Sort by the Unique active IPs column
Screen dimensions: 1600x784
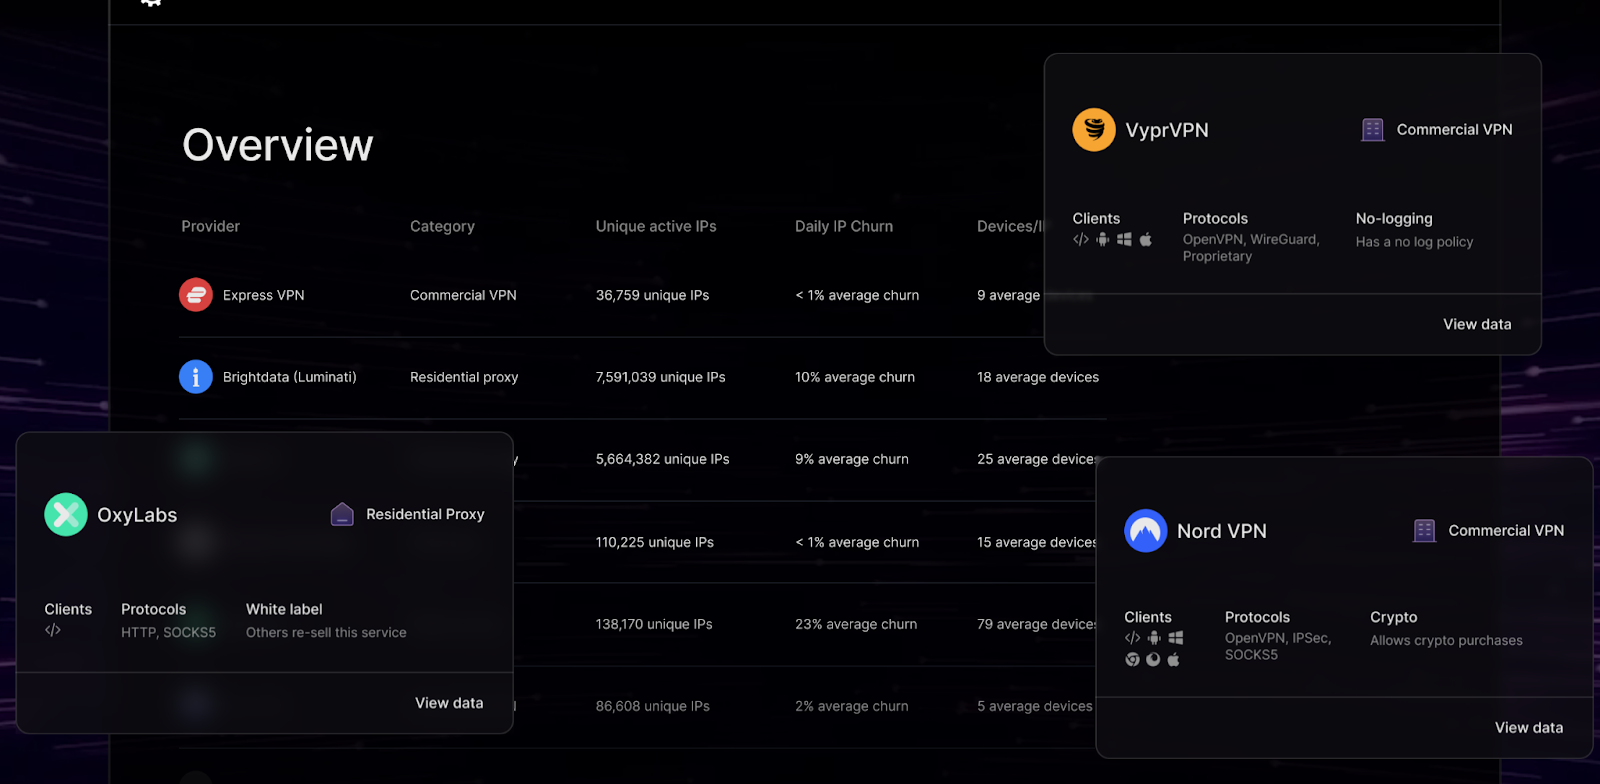click(x=656, y=226)
